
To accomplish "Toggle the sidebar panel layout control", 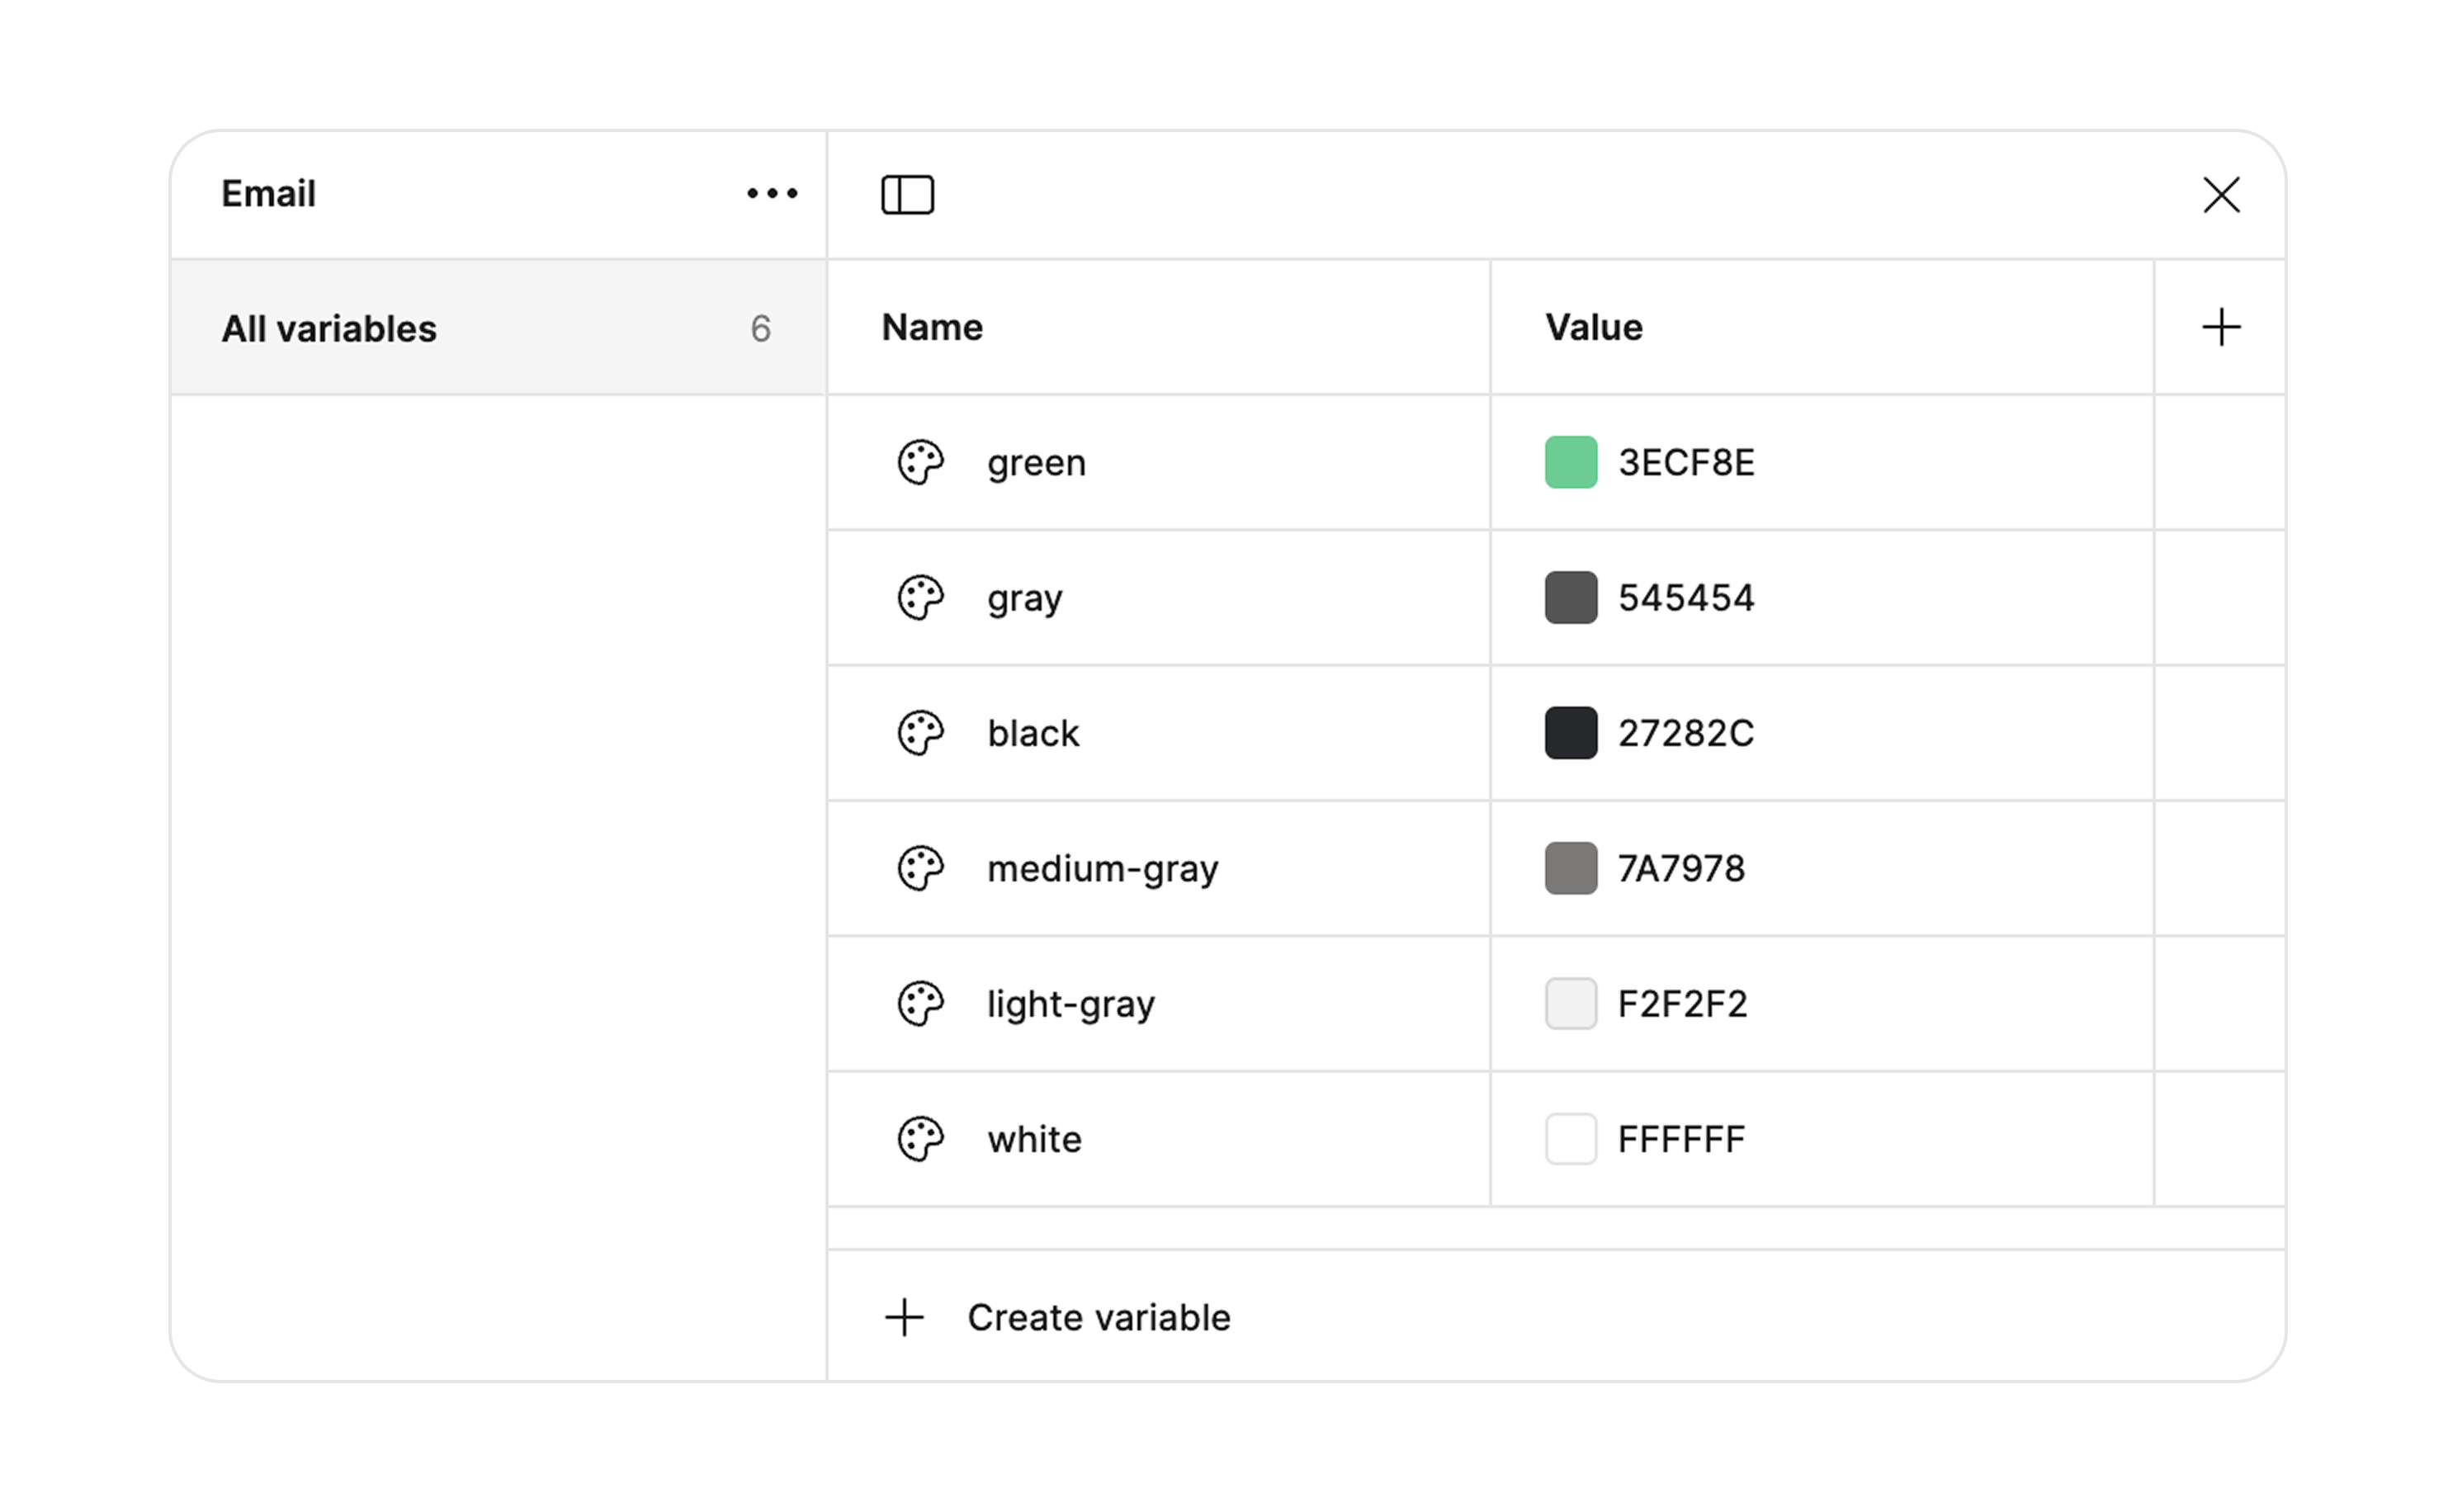I will coord(908,194).
